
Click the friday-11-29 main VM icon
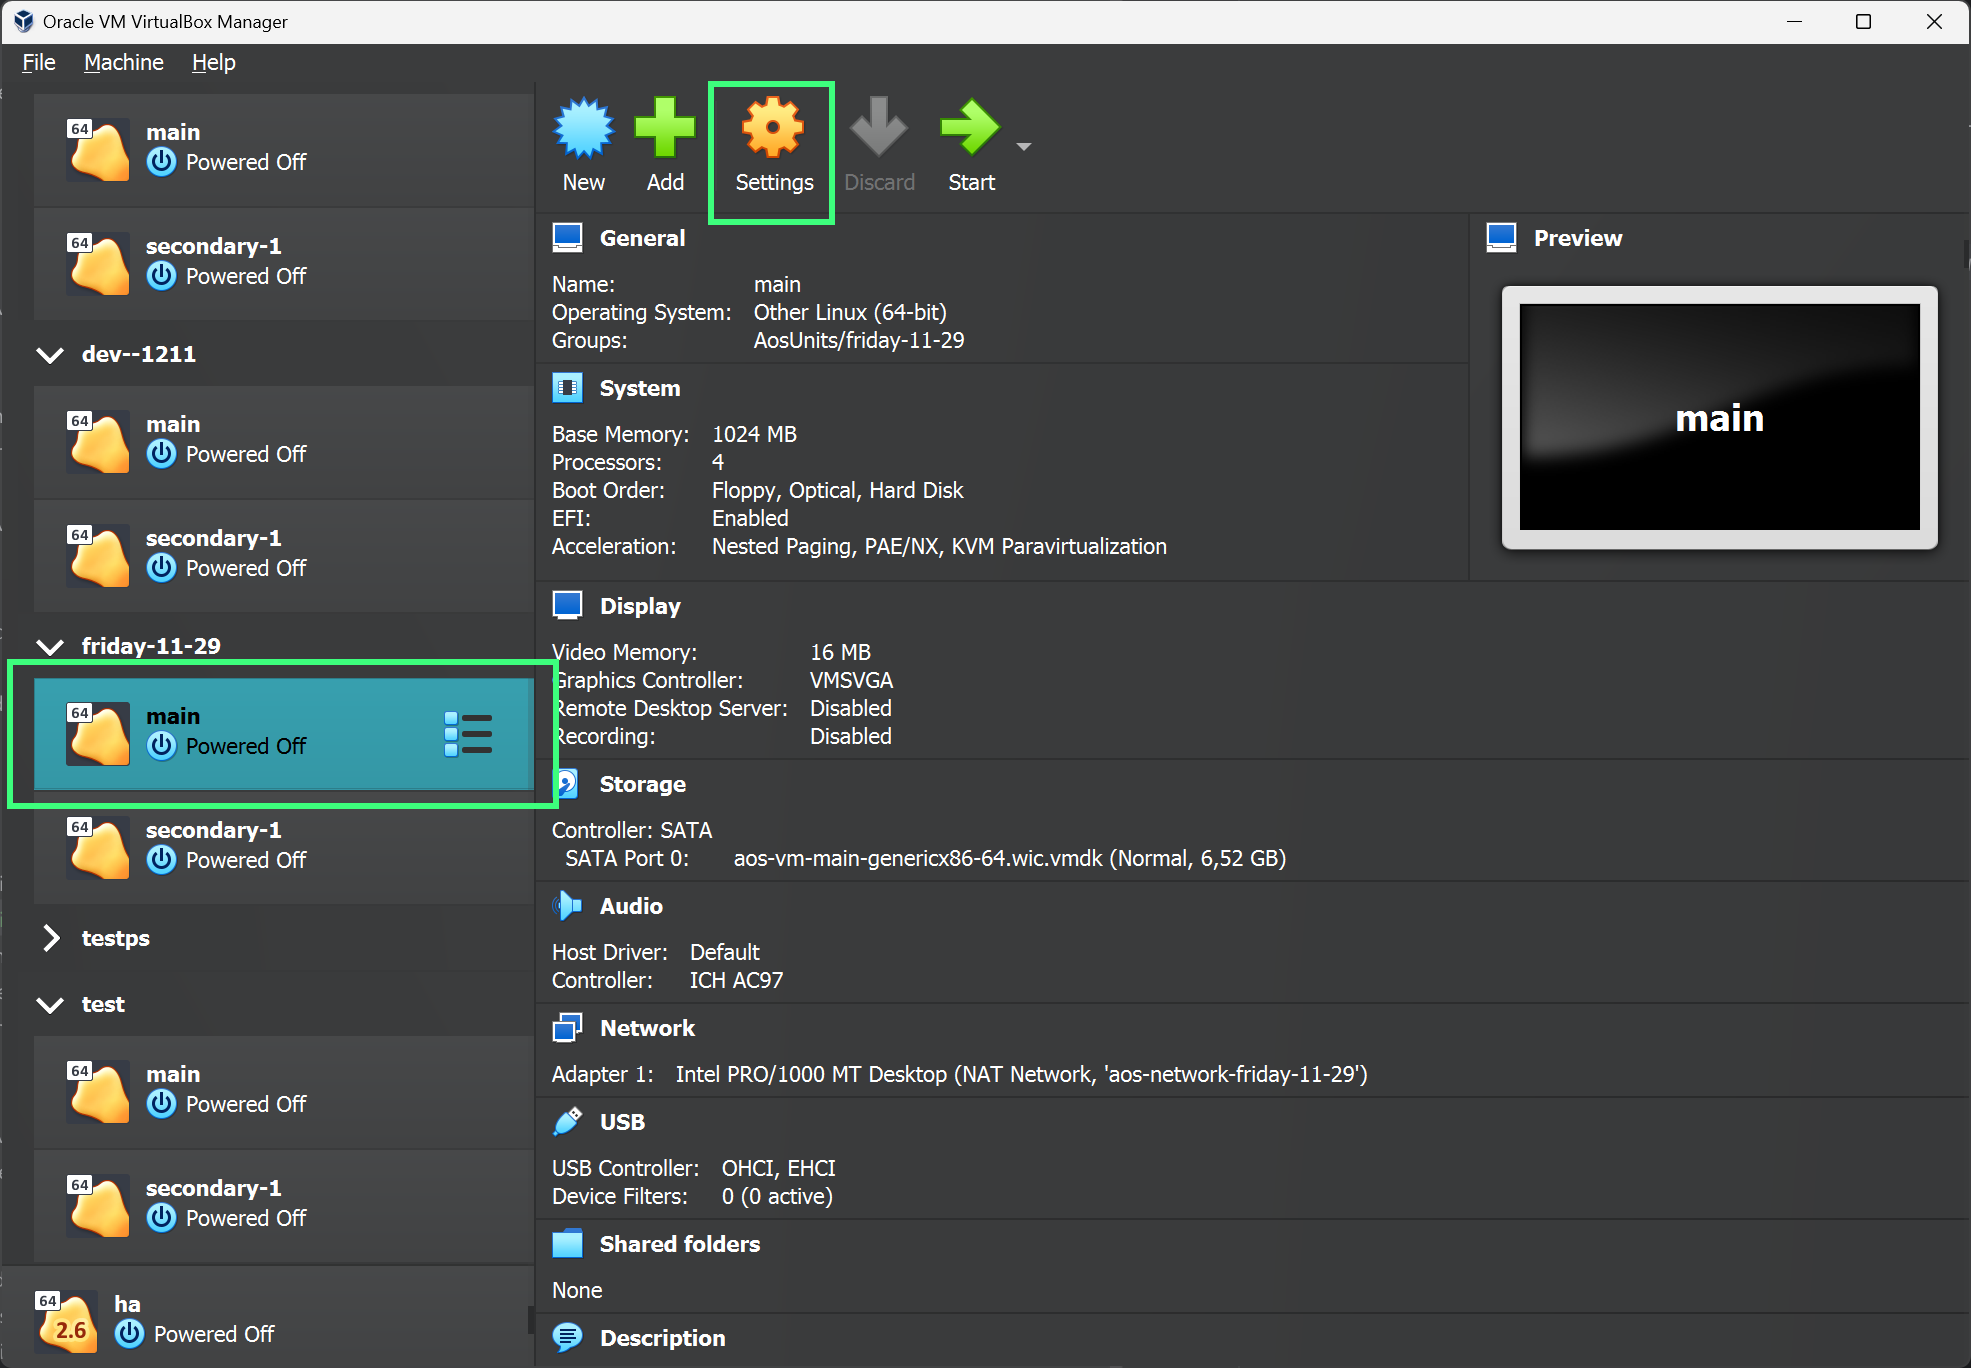97,731
